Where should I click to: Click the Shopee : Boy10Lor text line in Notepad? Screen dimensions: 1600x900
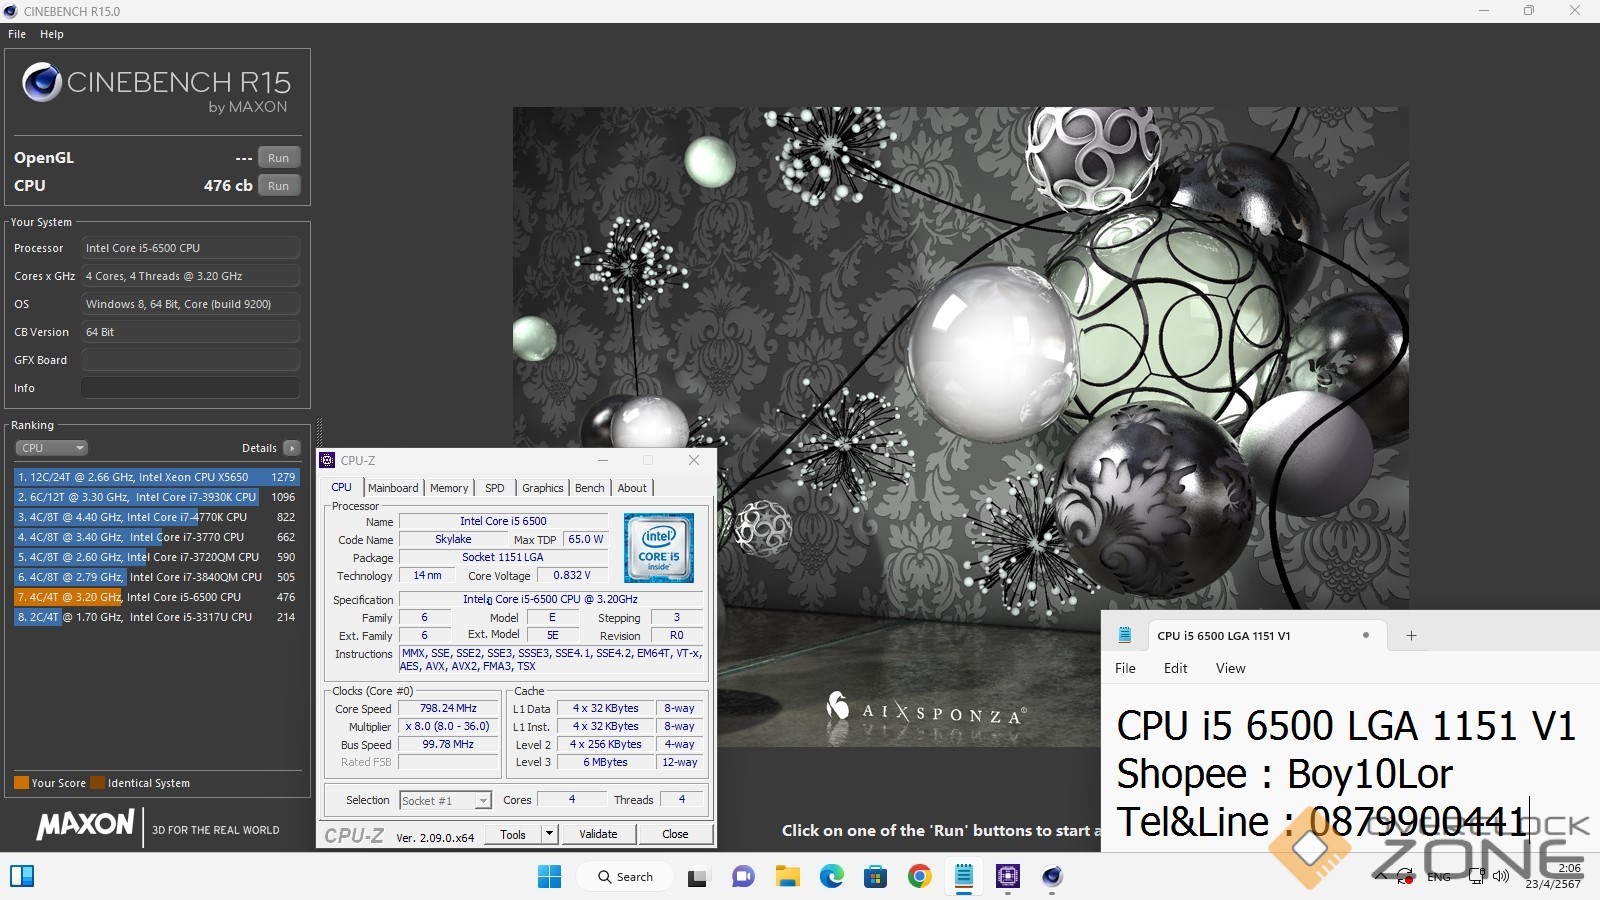(1284, 774)
